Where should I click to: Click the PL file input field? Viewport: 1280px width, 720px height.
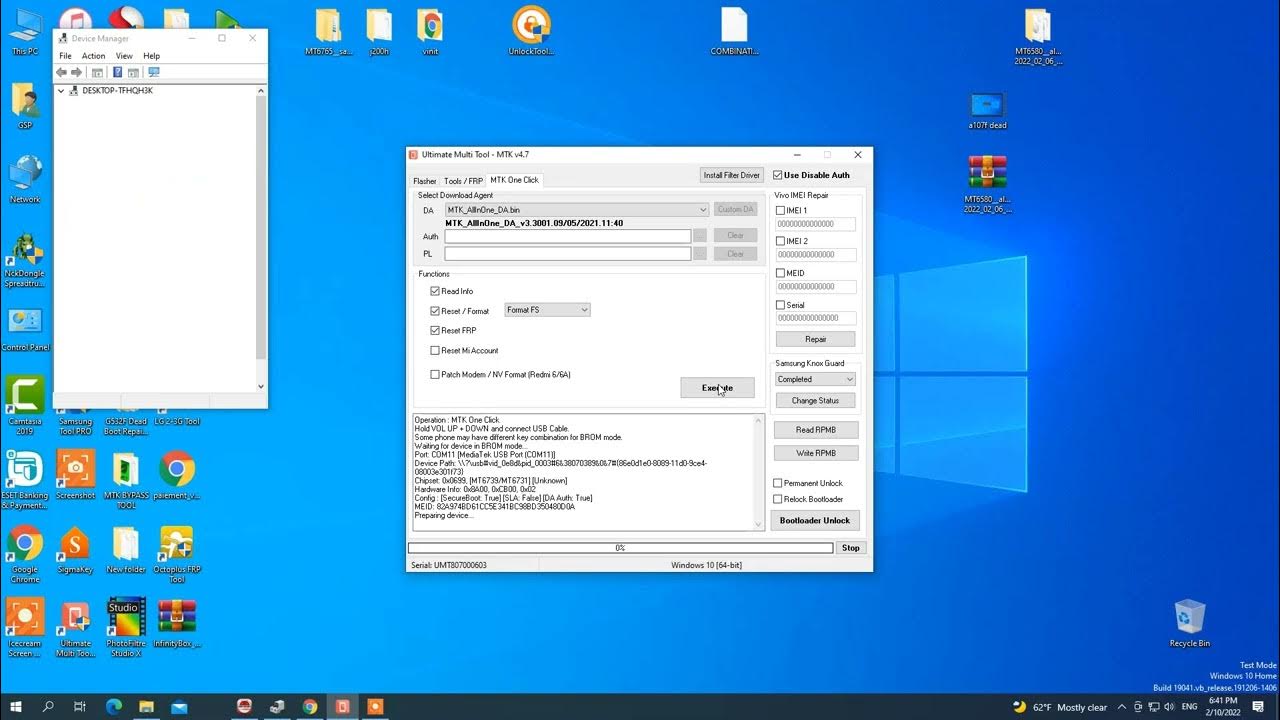[568, 254]
